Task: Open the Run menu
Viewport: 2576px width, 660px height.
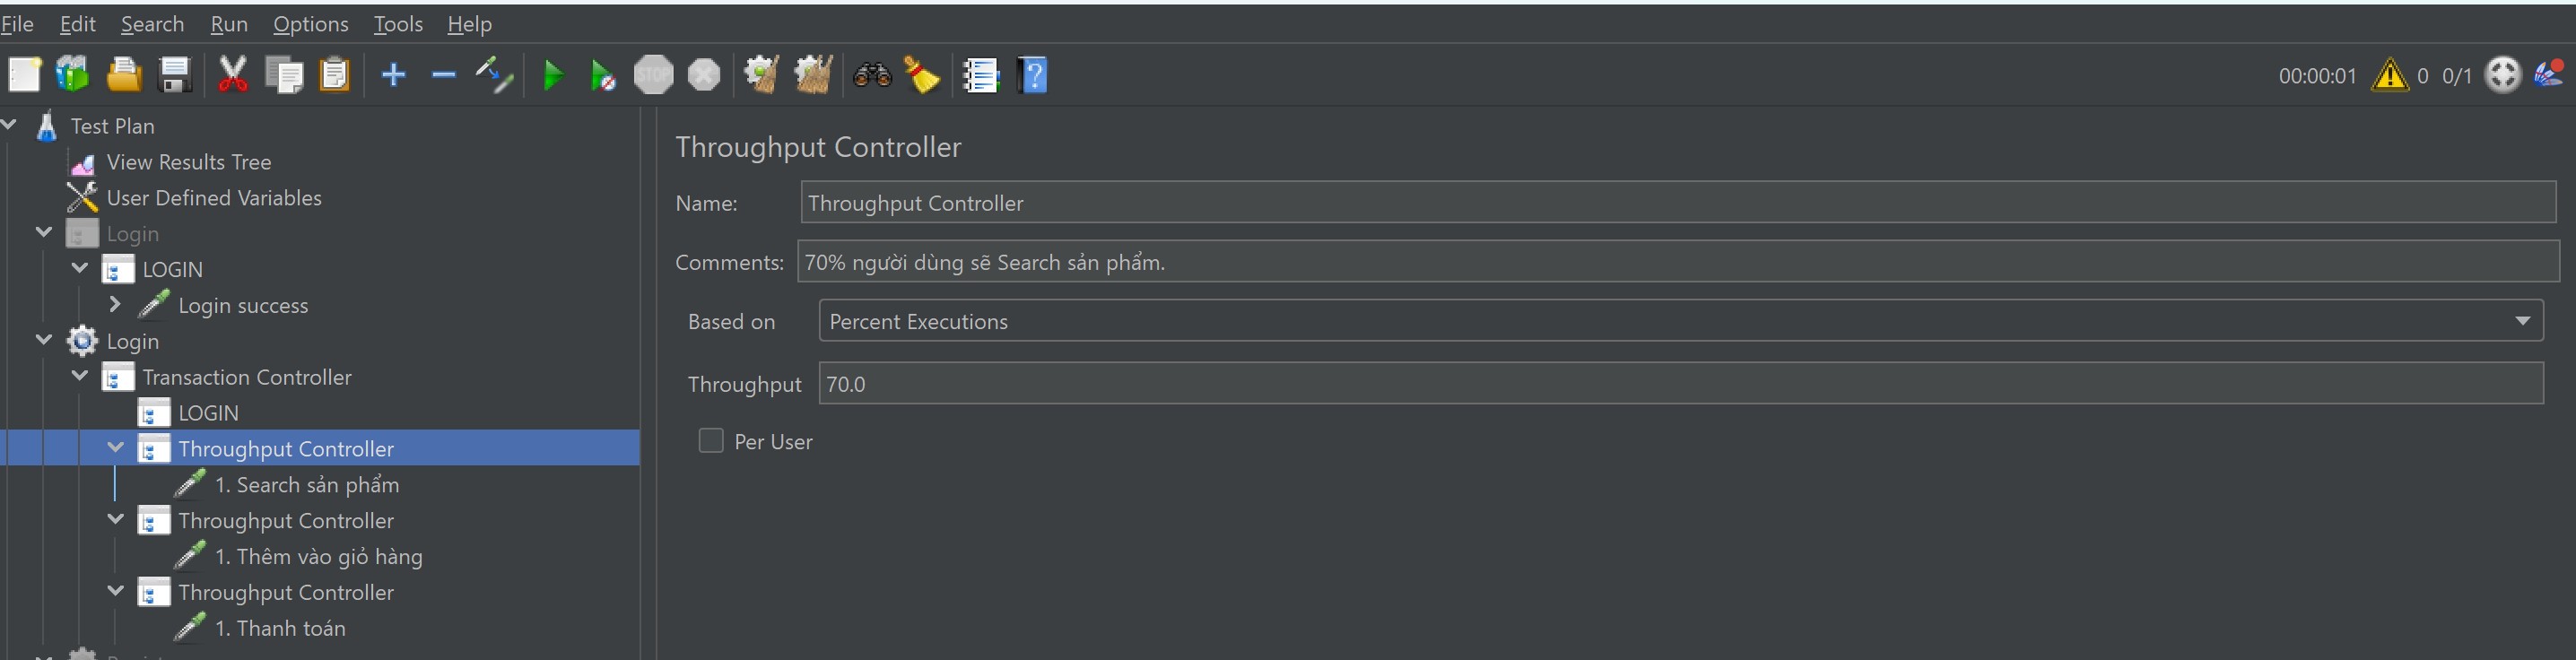Action: pos(229,24)
